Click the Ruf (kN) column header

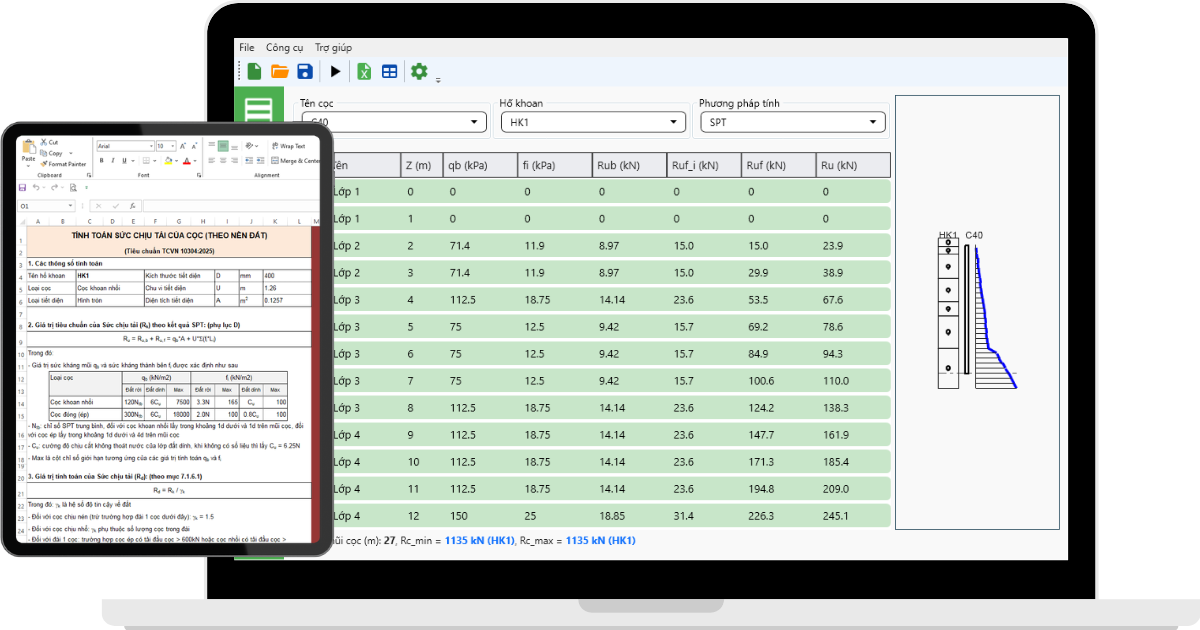[x=777, y=165]
